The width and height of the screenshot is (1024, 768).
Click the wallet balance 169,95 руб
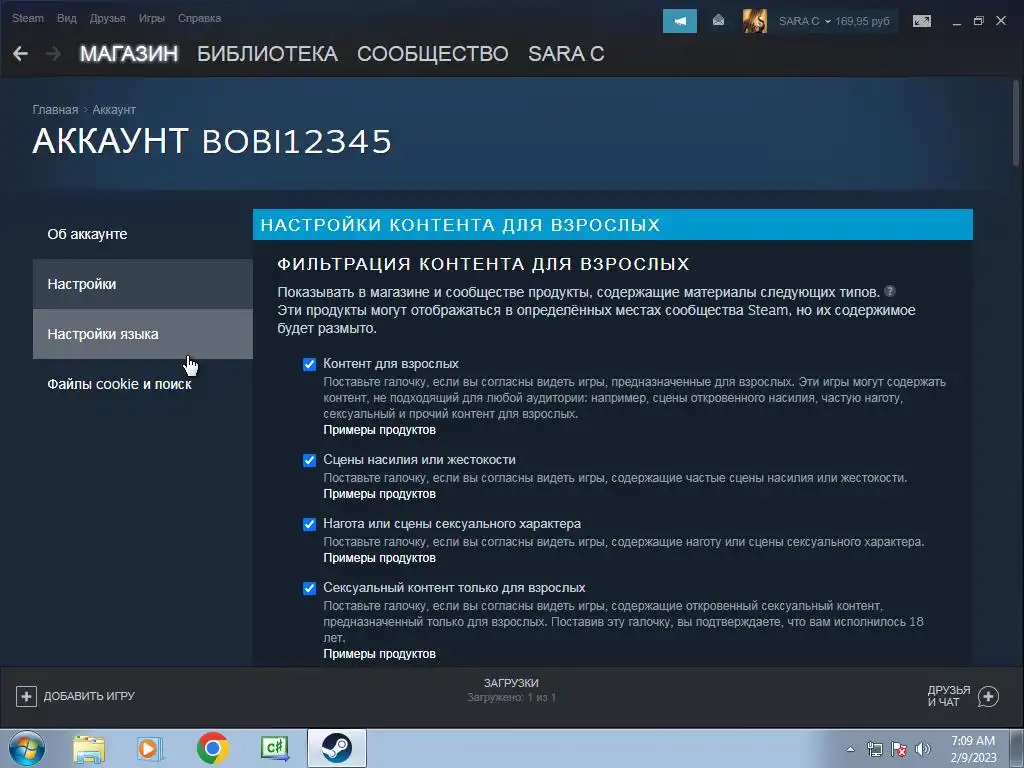(x=862, y=21)
